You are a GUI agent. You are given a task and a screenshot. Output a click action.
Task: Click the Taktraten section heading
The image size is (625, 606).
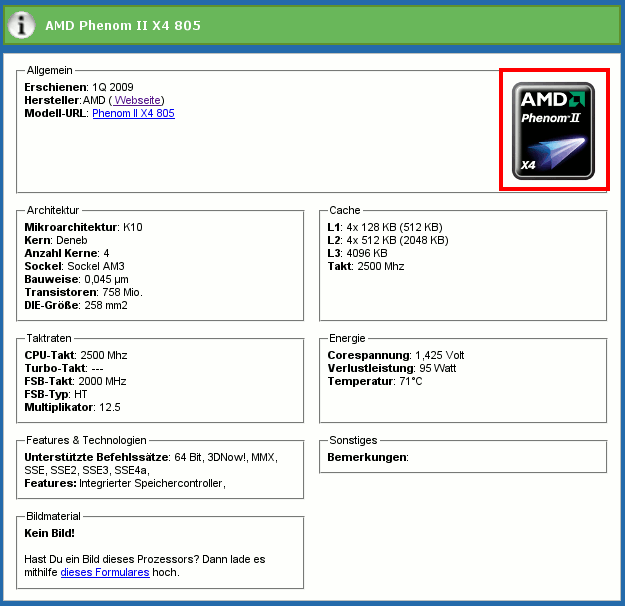pyautogui.click(x=49, y=339)
